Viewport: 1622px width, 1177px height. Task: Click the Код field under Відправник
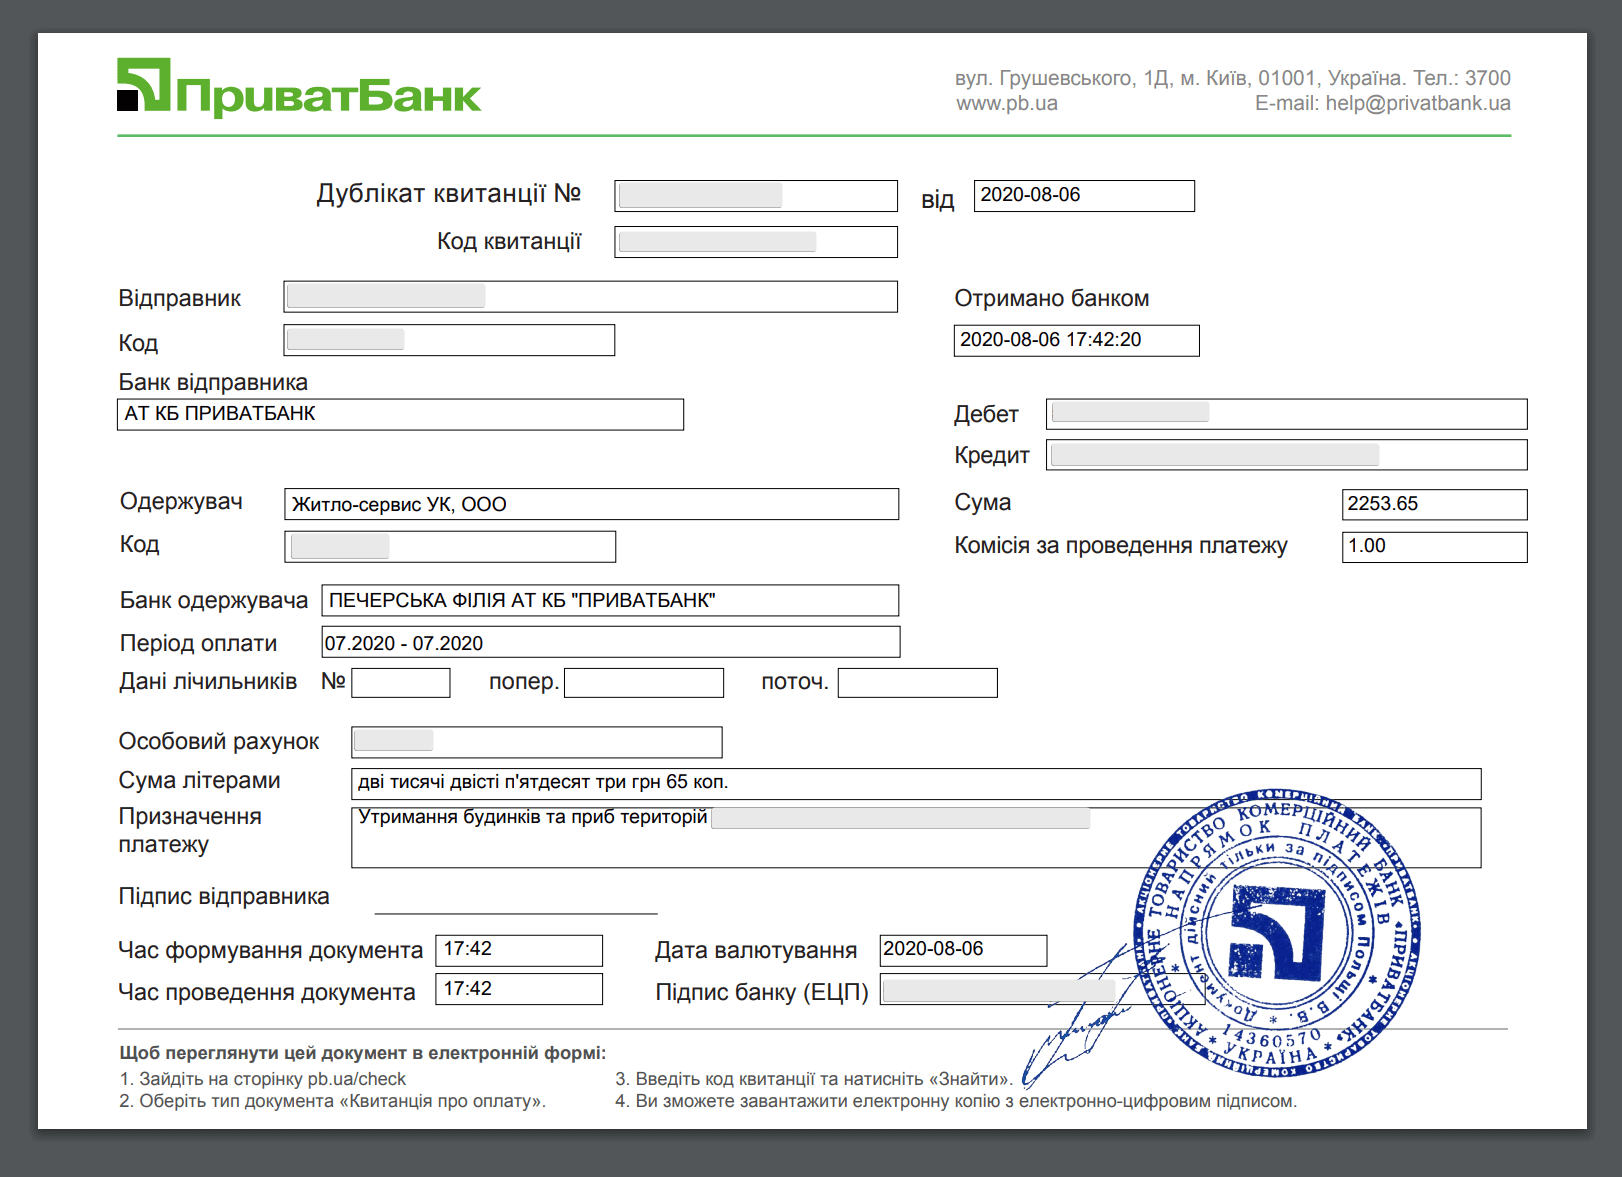point(449,340)
